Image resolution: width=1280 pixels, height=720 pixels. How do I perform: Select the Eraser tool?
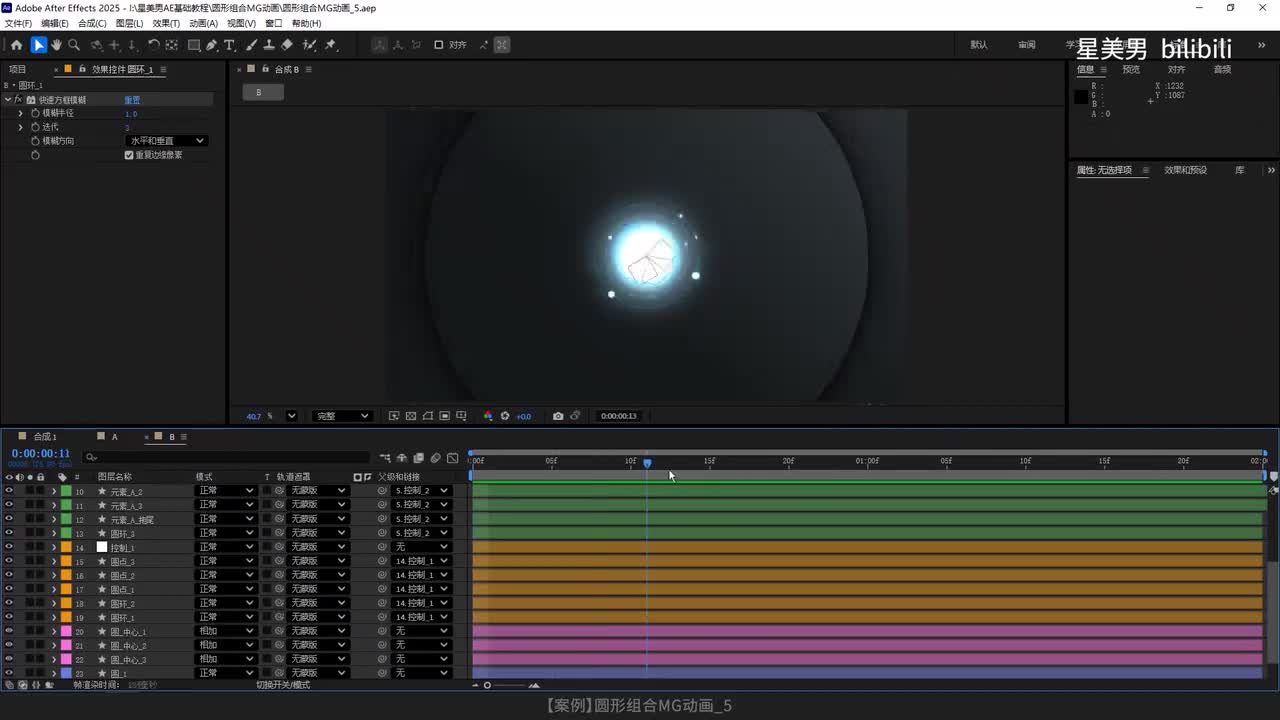coord(287,45)
